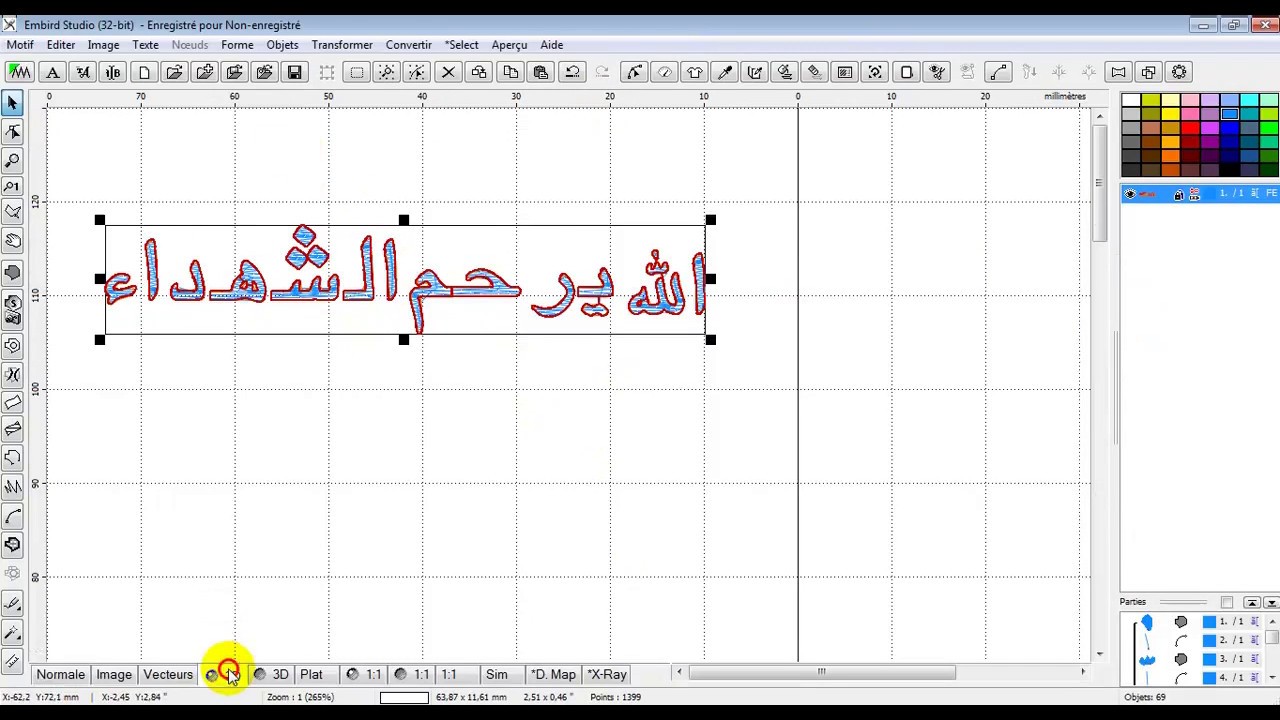Click horizontal scrollbar left arrow
The height and width of the screenshot is (720, 1280).
coord(680,672)
